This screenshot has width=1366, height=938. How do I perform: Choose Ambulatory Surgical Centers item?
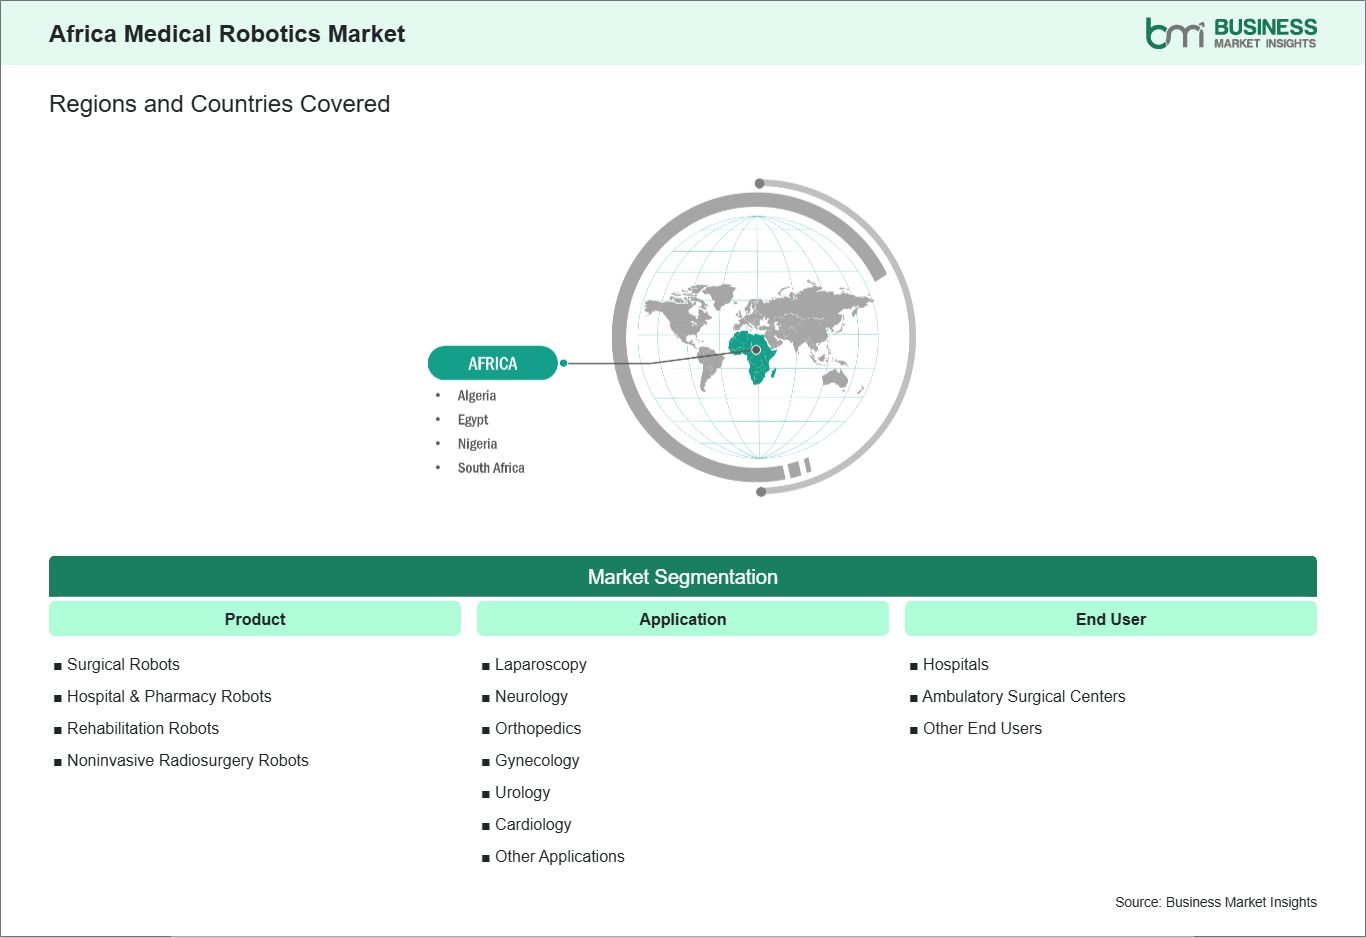pyautogui.click(x=1024, y=696)
